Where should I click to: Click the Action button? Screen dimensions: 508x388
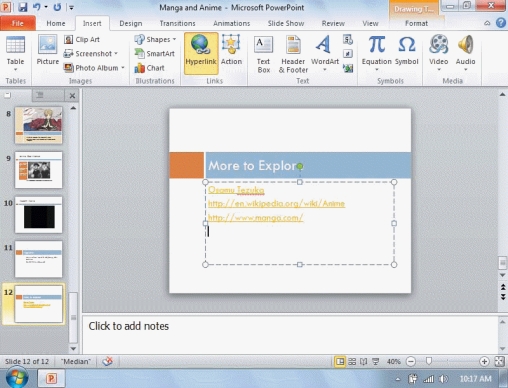pyautogui.click(x=231, y=50)
